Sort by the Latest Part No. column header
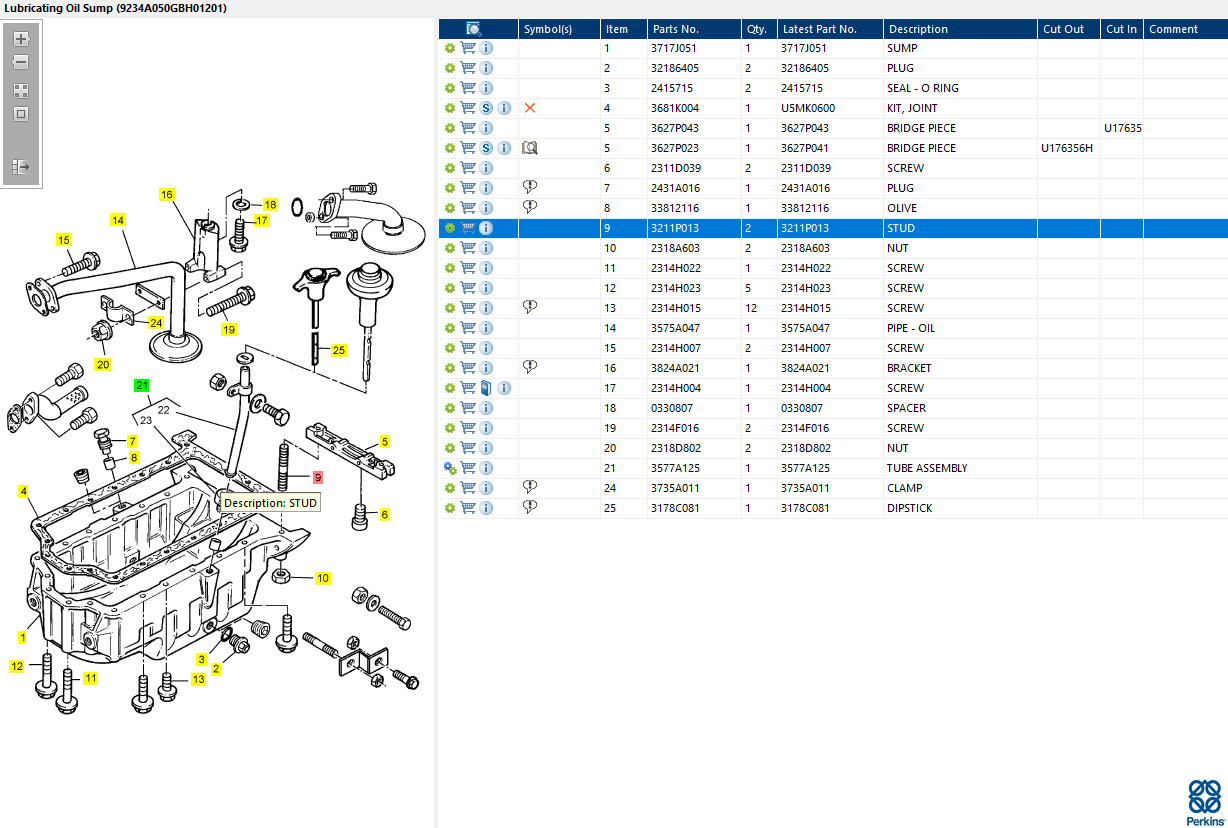The height and width of the screenshot is (828, 1228). 830,29
